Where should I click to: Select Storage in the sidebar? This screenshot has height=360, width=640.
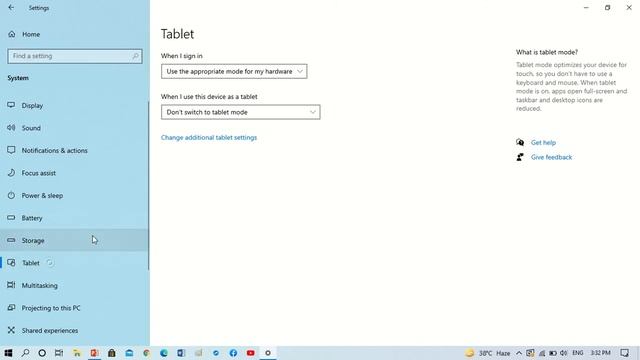pyautogui.click(x=74, y=240)
